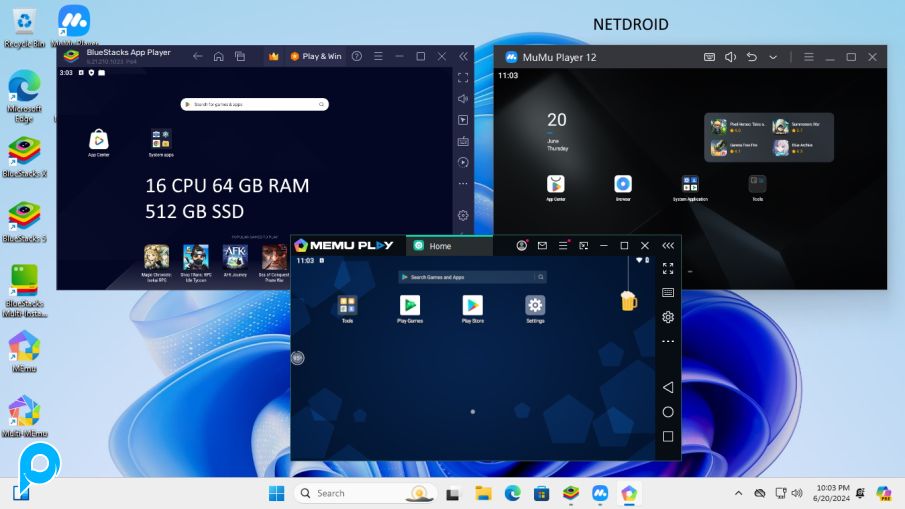Open BlueStacks hamburger menu
905x509 pixels.
point(379,57)
